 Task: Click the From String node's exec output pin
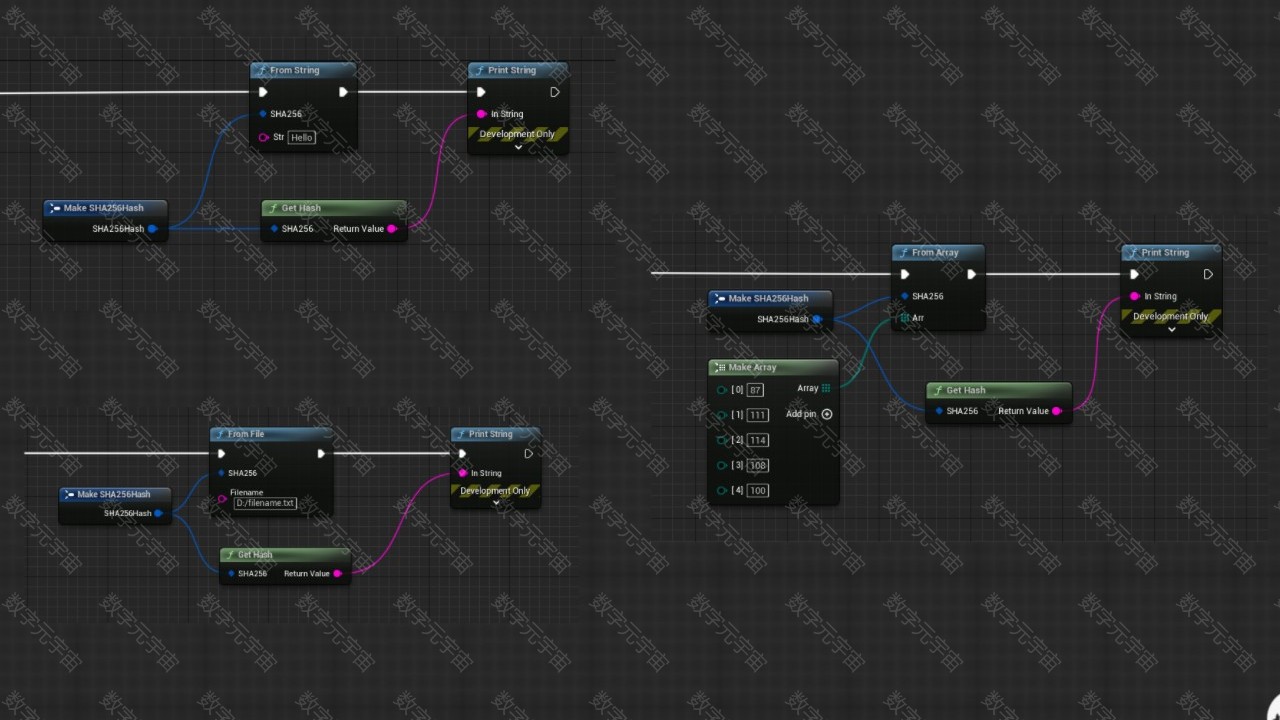click(x=343, y=92)
